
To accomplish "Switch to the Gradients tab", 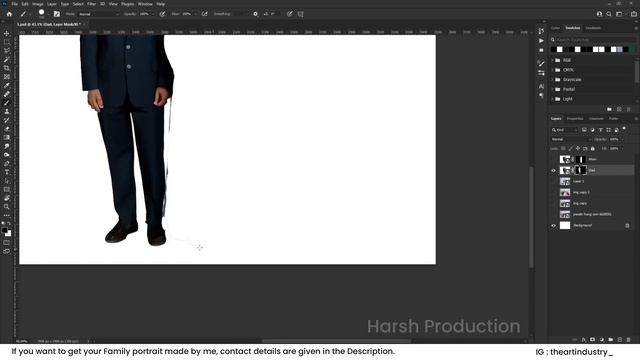I will coord(593,28).
